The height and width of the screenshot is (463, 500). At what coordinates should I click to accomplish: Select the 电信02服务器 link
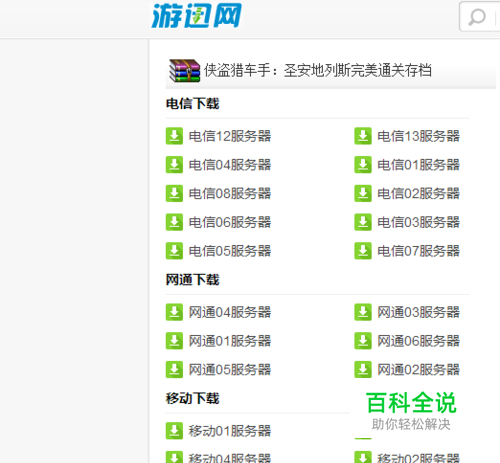tap(419, 193)
